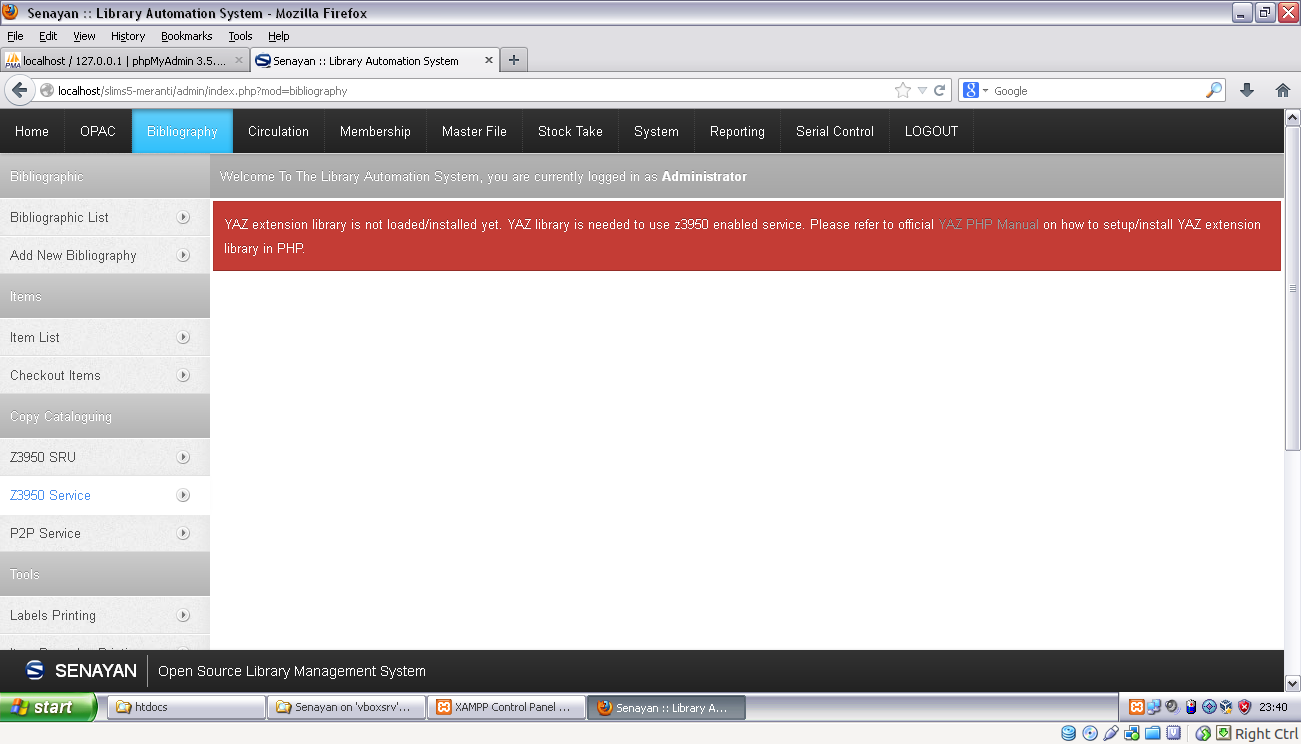Open the Stock Take module
Image resolution: width=1301 pixels, height=744 pixels.
570,131
